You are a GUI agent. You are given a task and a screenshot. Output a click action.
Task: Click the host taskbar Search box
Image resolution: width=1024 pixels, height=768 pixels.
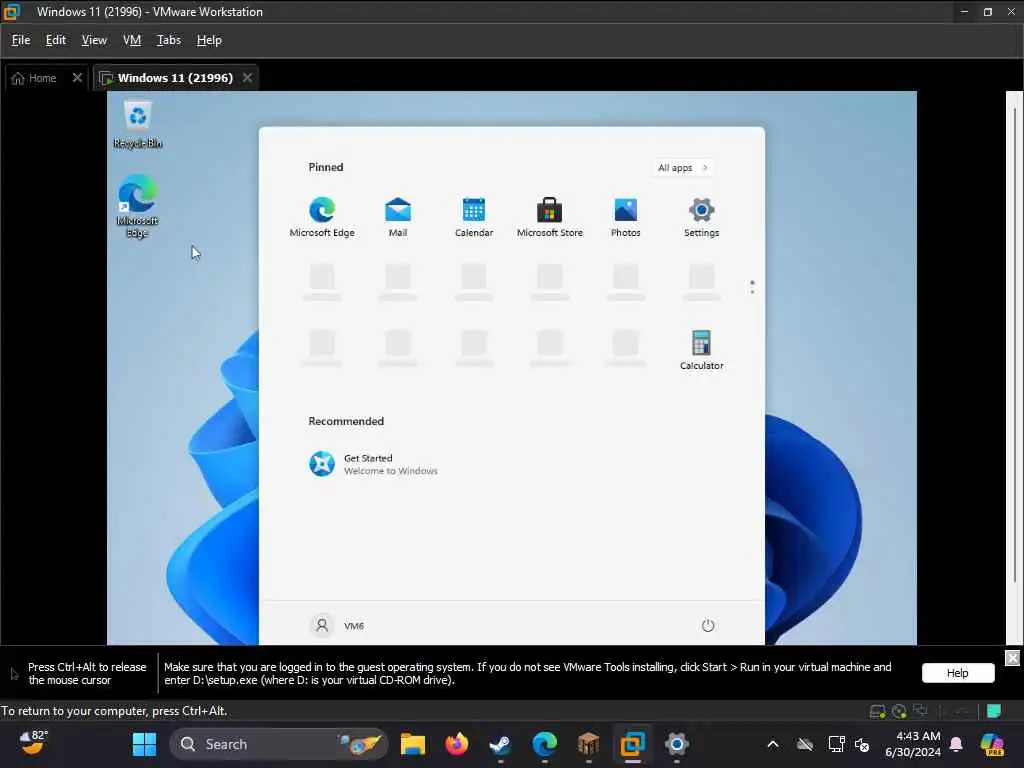[278, 744]
